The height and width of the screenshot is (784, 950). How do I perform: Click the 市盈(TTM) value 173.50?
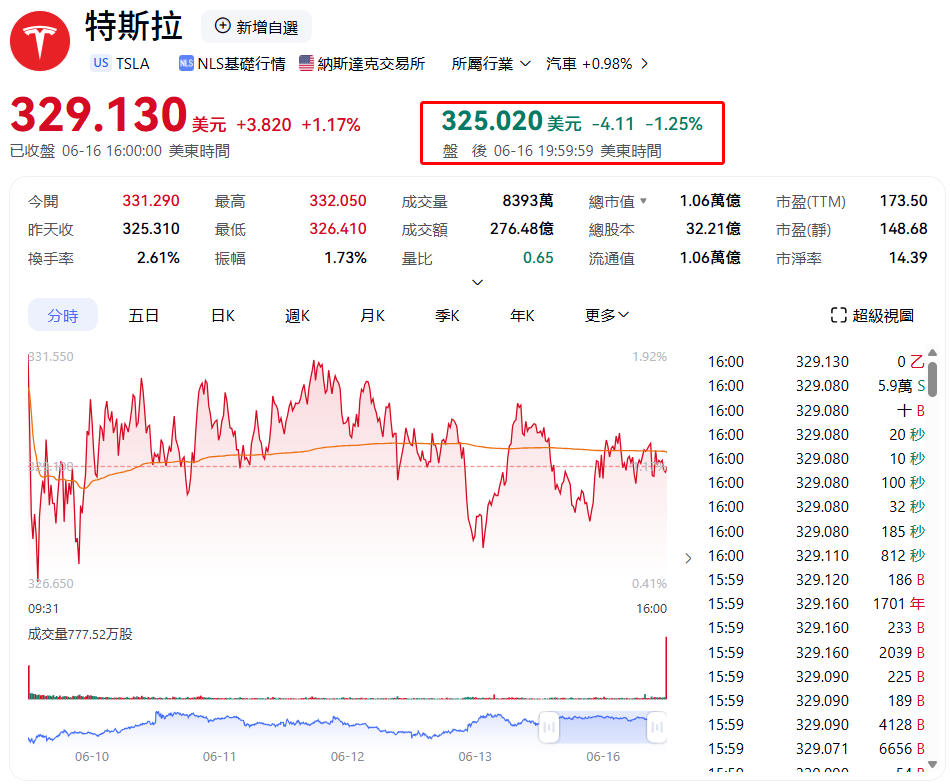click(x=903, y=201)
